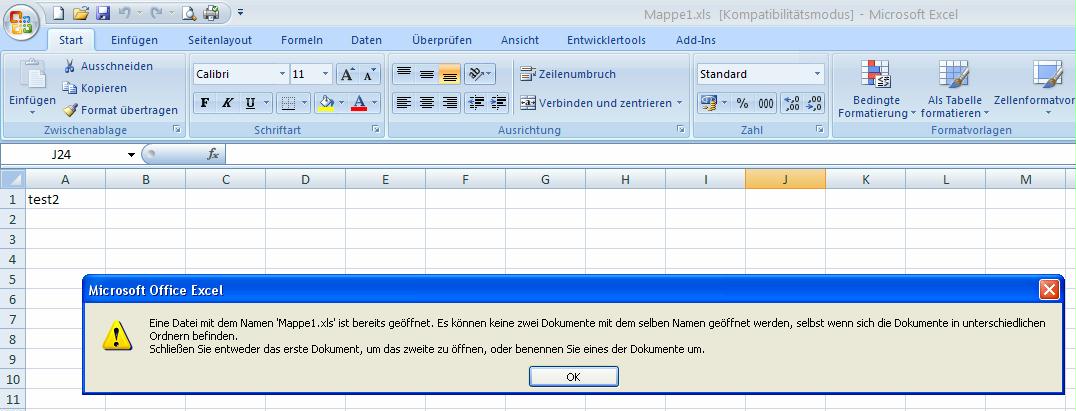Click the quick print printer icon
Image resolution: width=1076 pixels, height=411 pixels.
[212, 12]
